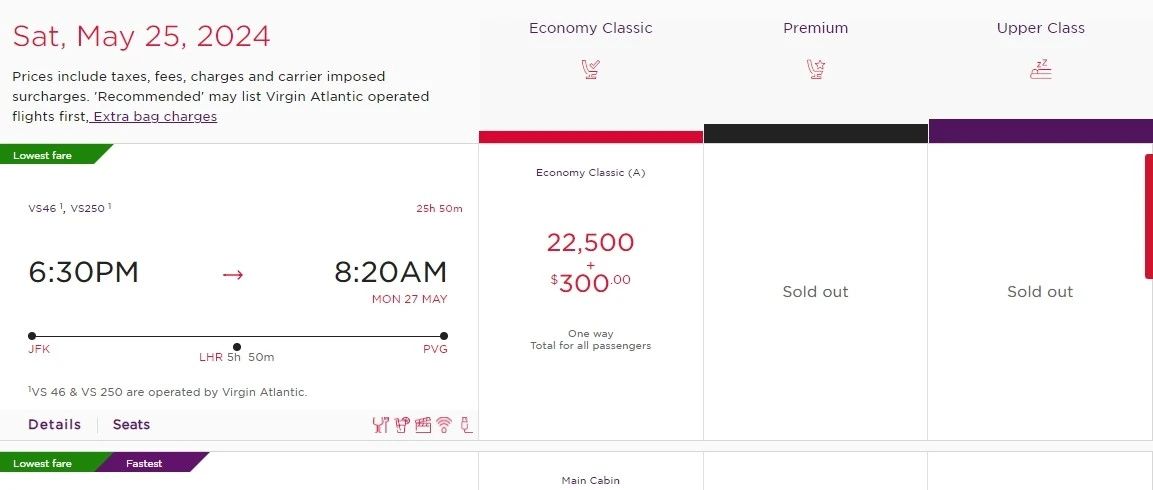Select the Premium column header

pos(816,28)
